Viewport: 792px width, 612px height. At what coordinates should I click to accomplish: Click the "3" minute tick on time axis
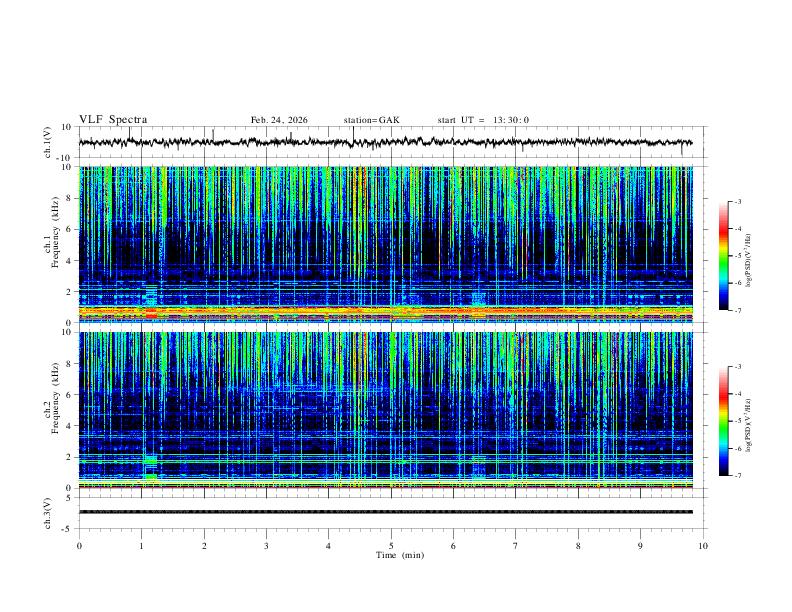(x=266, y=546)
